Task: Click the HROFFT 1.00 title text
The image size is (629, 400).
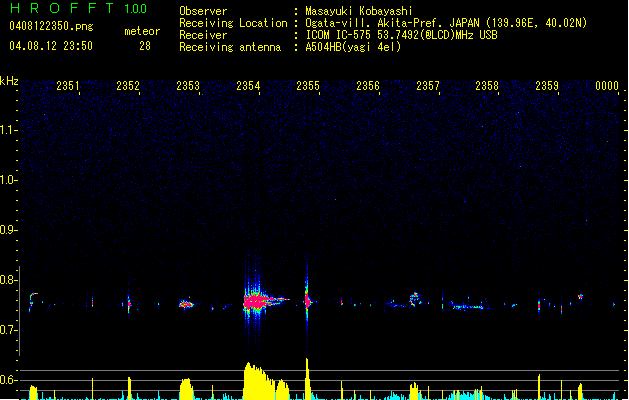Action: pos(78,8)
